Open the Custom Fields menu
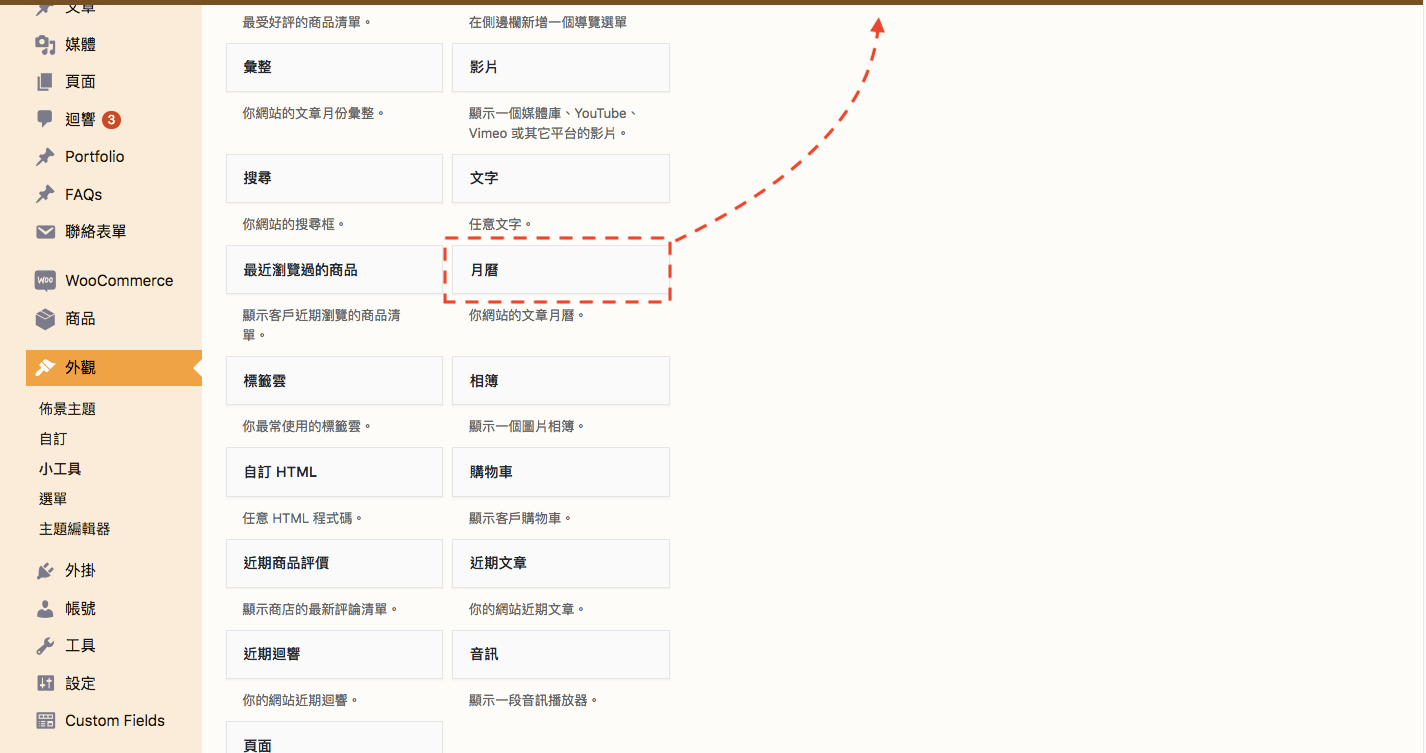 [114, 721]
